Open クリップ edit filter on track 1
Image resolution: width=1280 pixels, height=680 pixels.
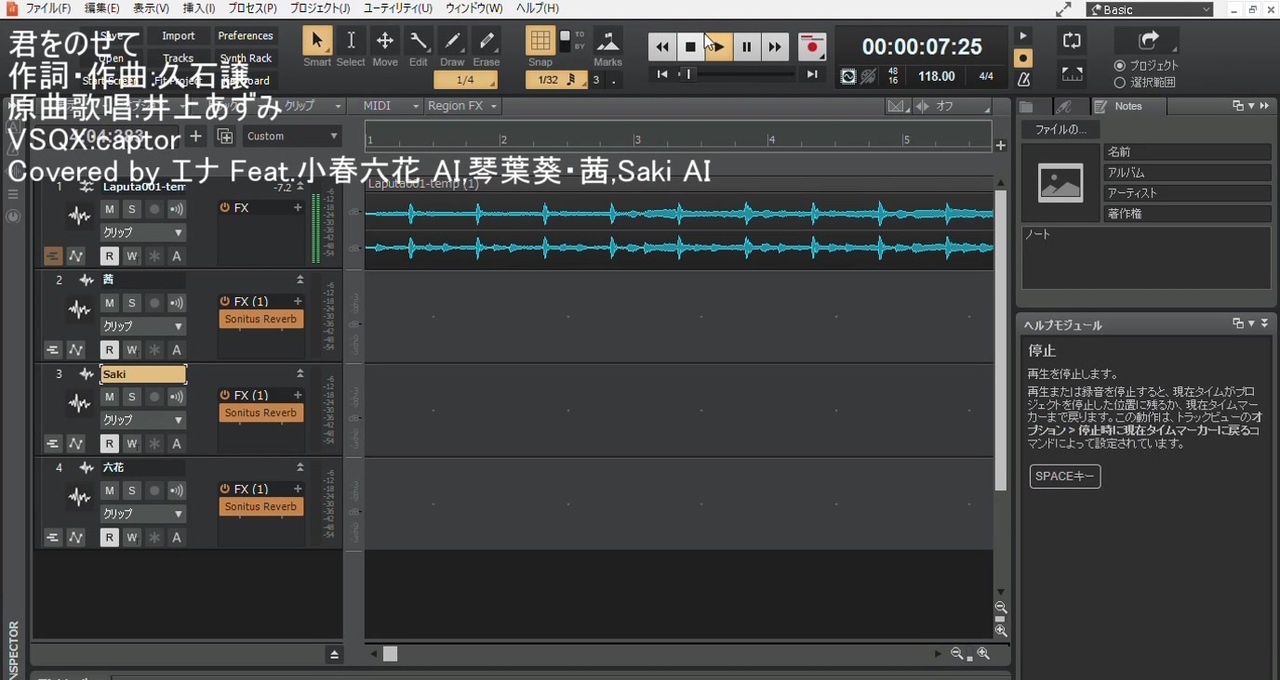pos(143,232)
